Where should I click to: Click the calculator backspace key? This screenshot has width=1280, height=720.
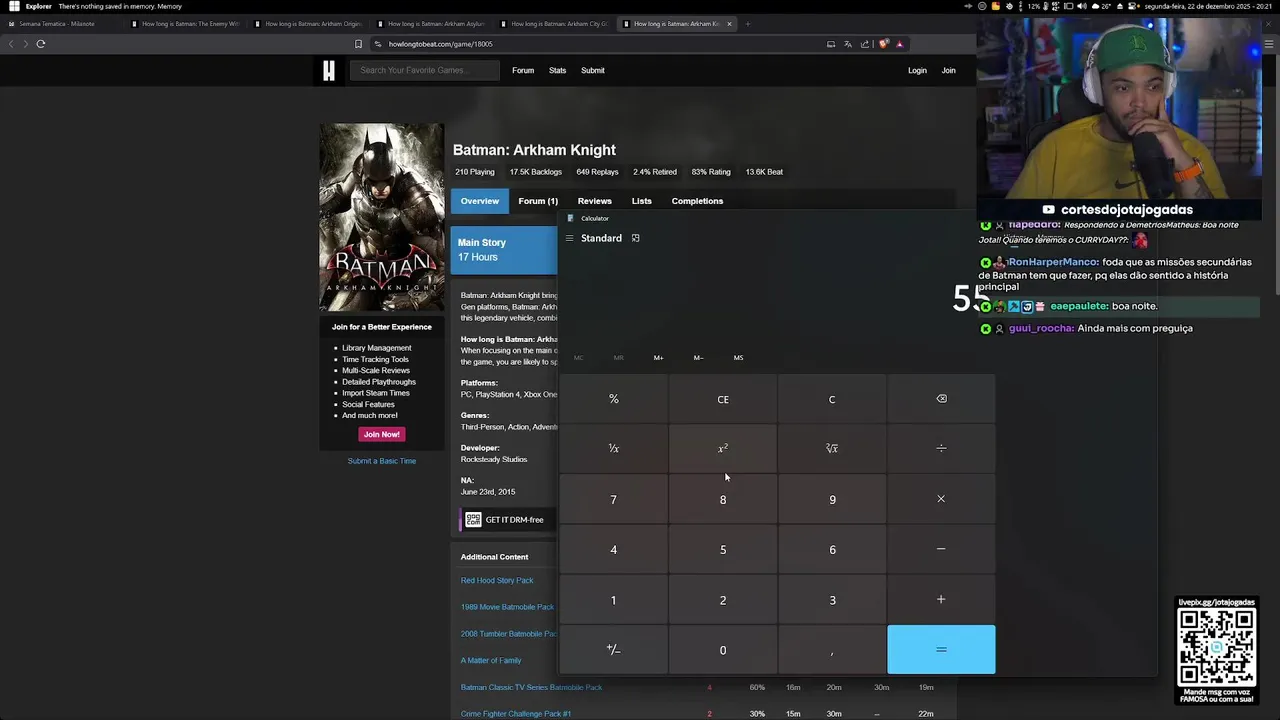click(x=941, y=399)
